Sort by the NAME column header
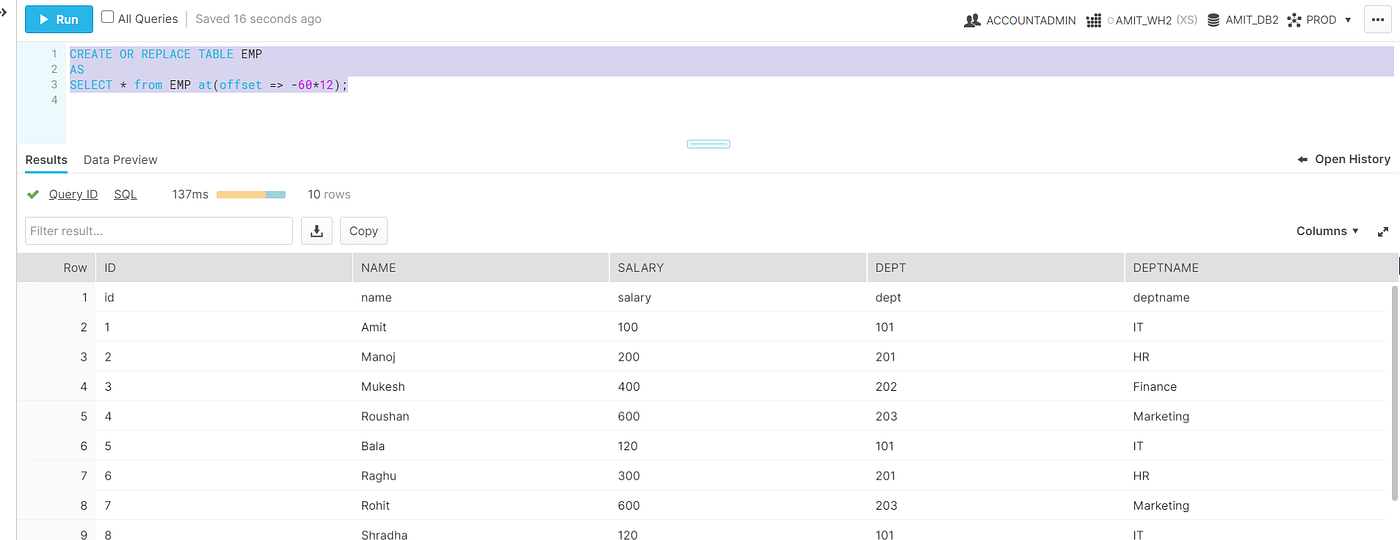The height and width of the screenshot is (540, 1400). tap(481, 267)
